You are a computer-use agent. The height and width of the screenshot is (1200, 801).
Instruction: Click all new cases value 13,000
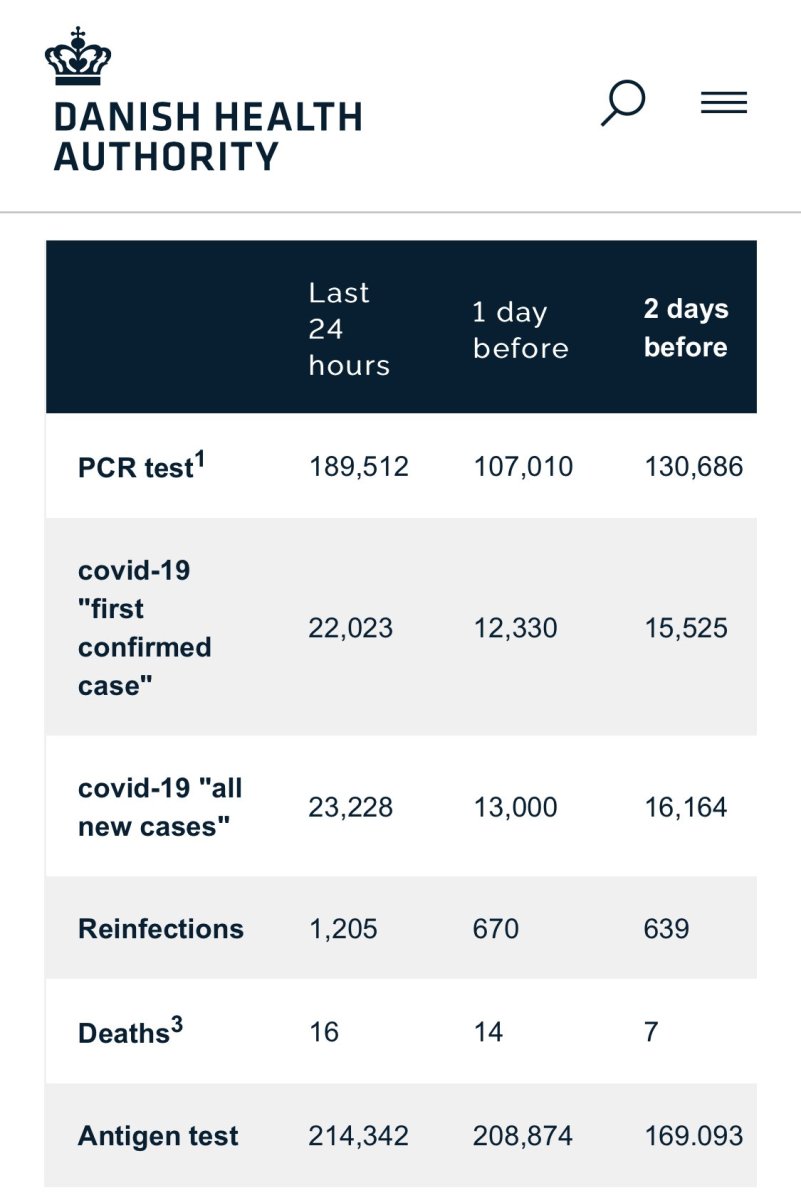[x=515, y=807]
